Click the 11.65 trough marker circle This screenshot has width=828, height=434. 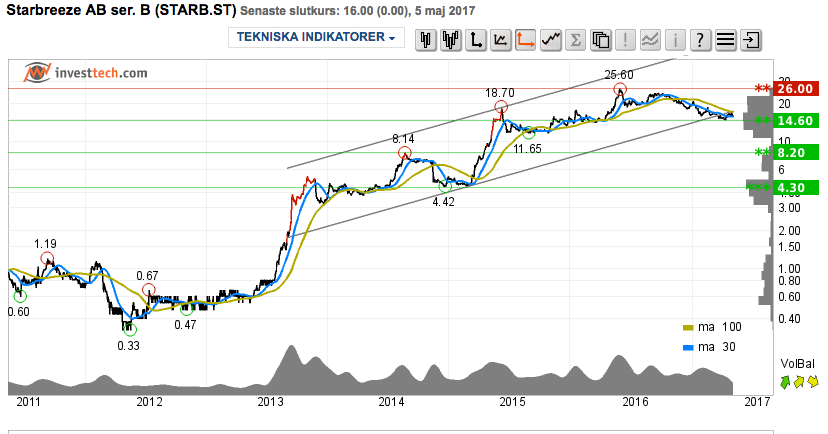pos(529,134)
